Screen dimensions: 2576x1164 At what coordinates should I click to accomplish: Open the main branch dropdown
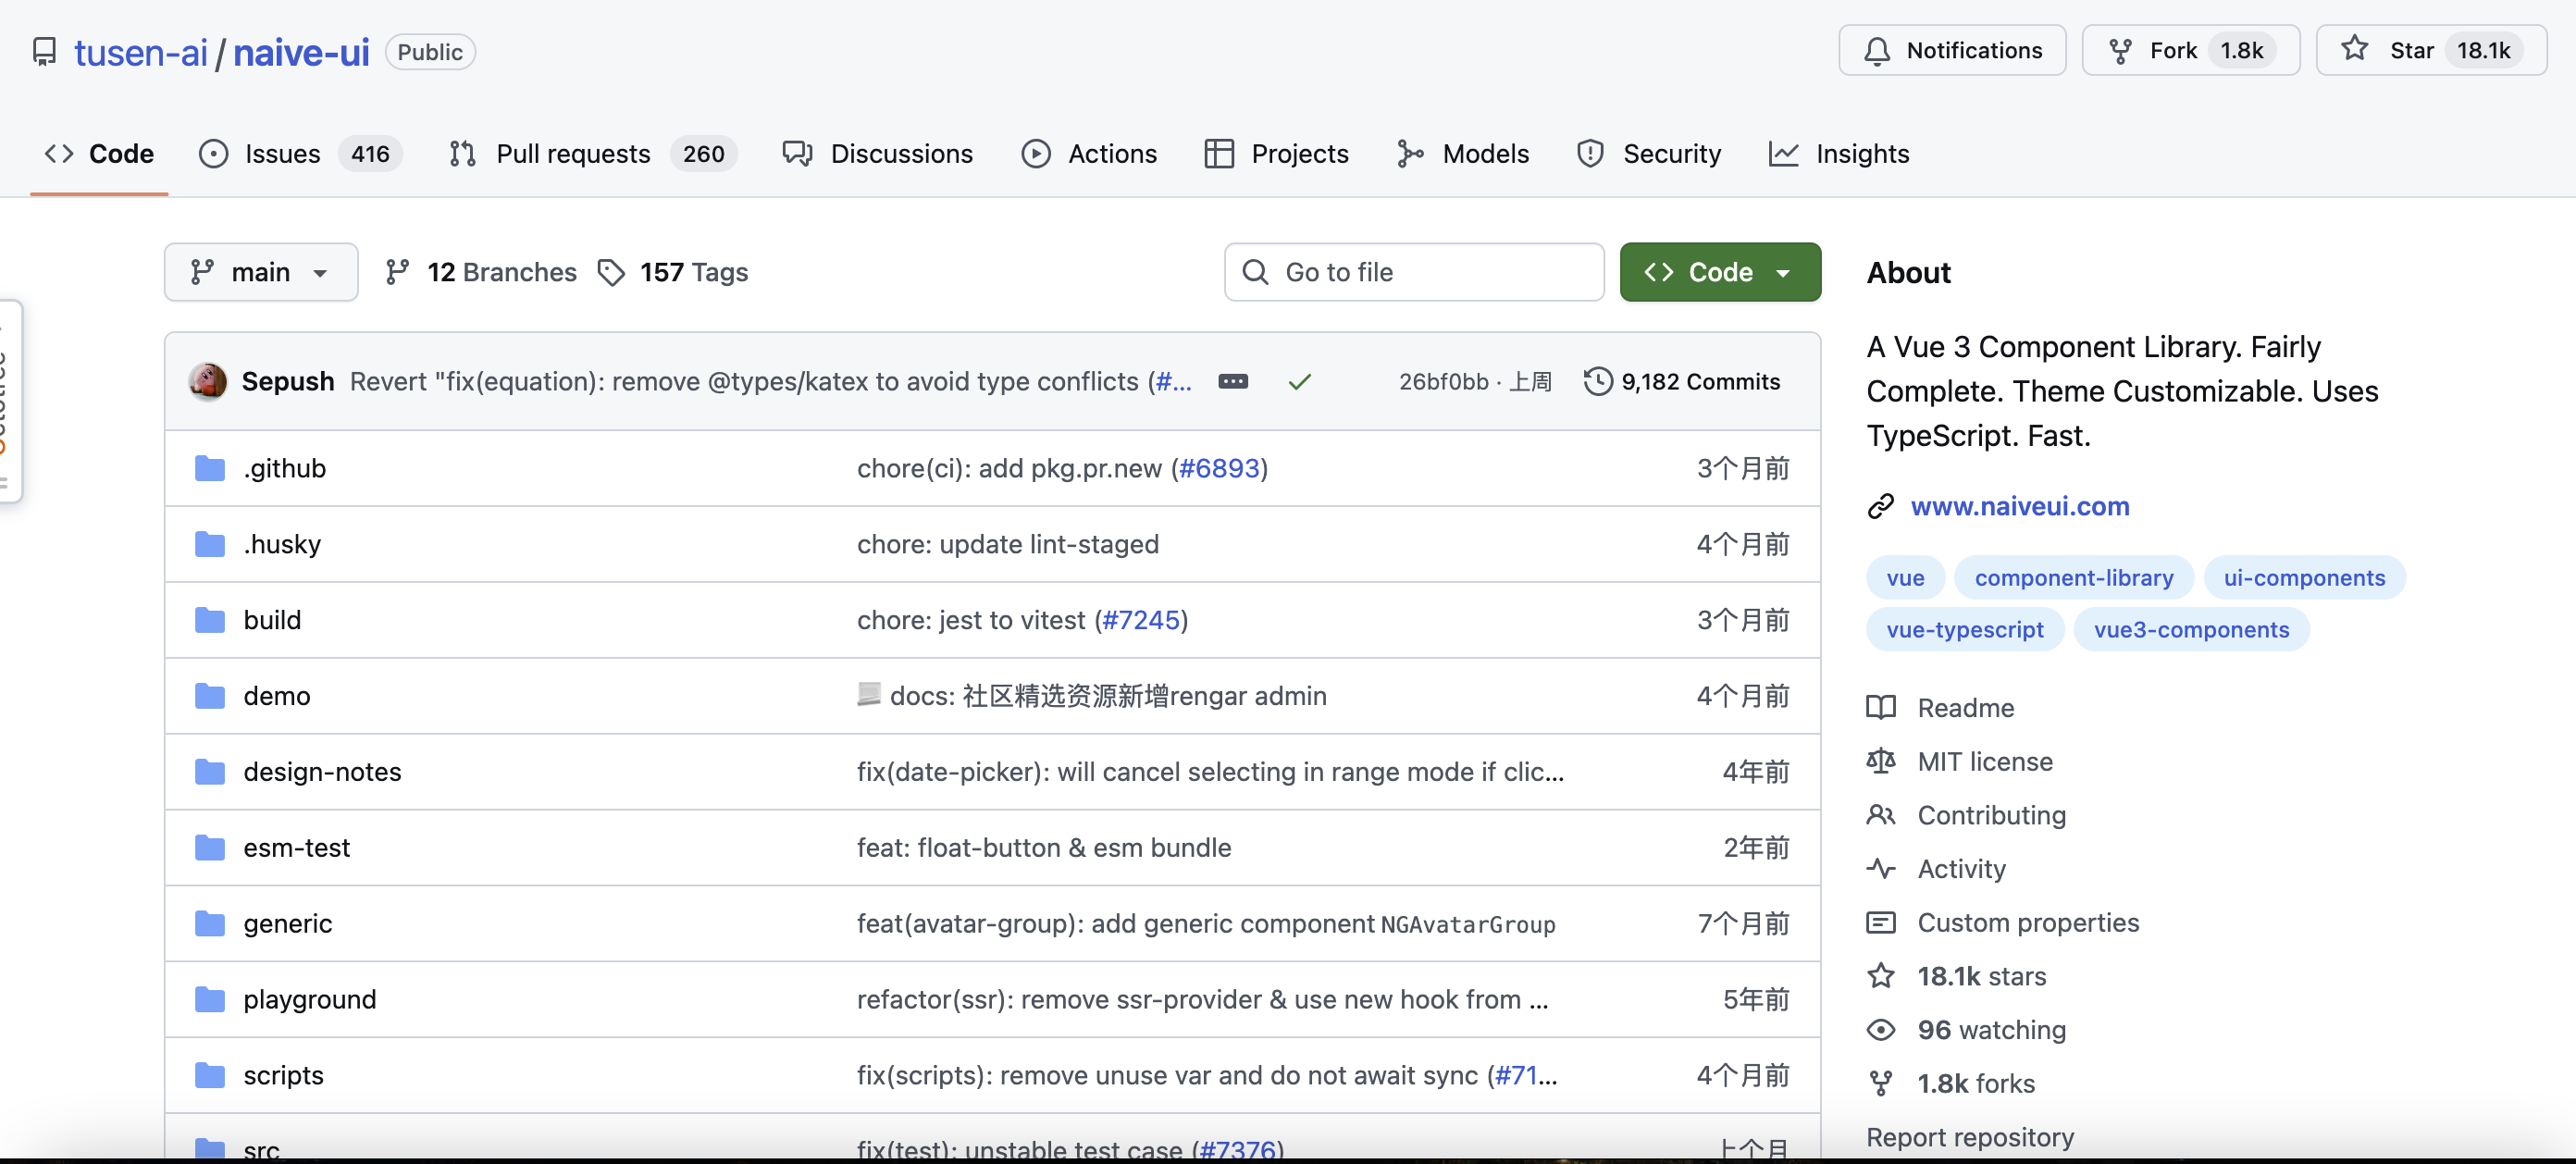tap(260, 271)
